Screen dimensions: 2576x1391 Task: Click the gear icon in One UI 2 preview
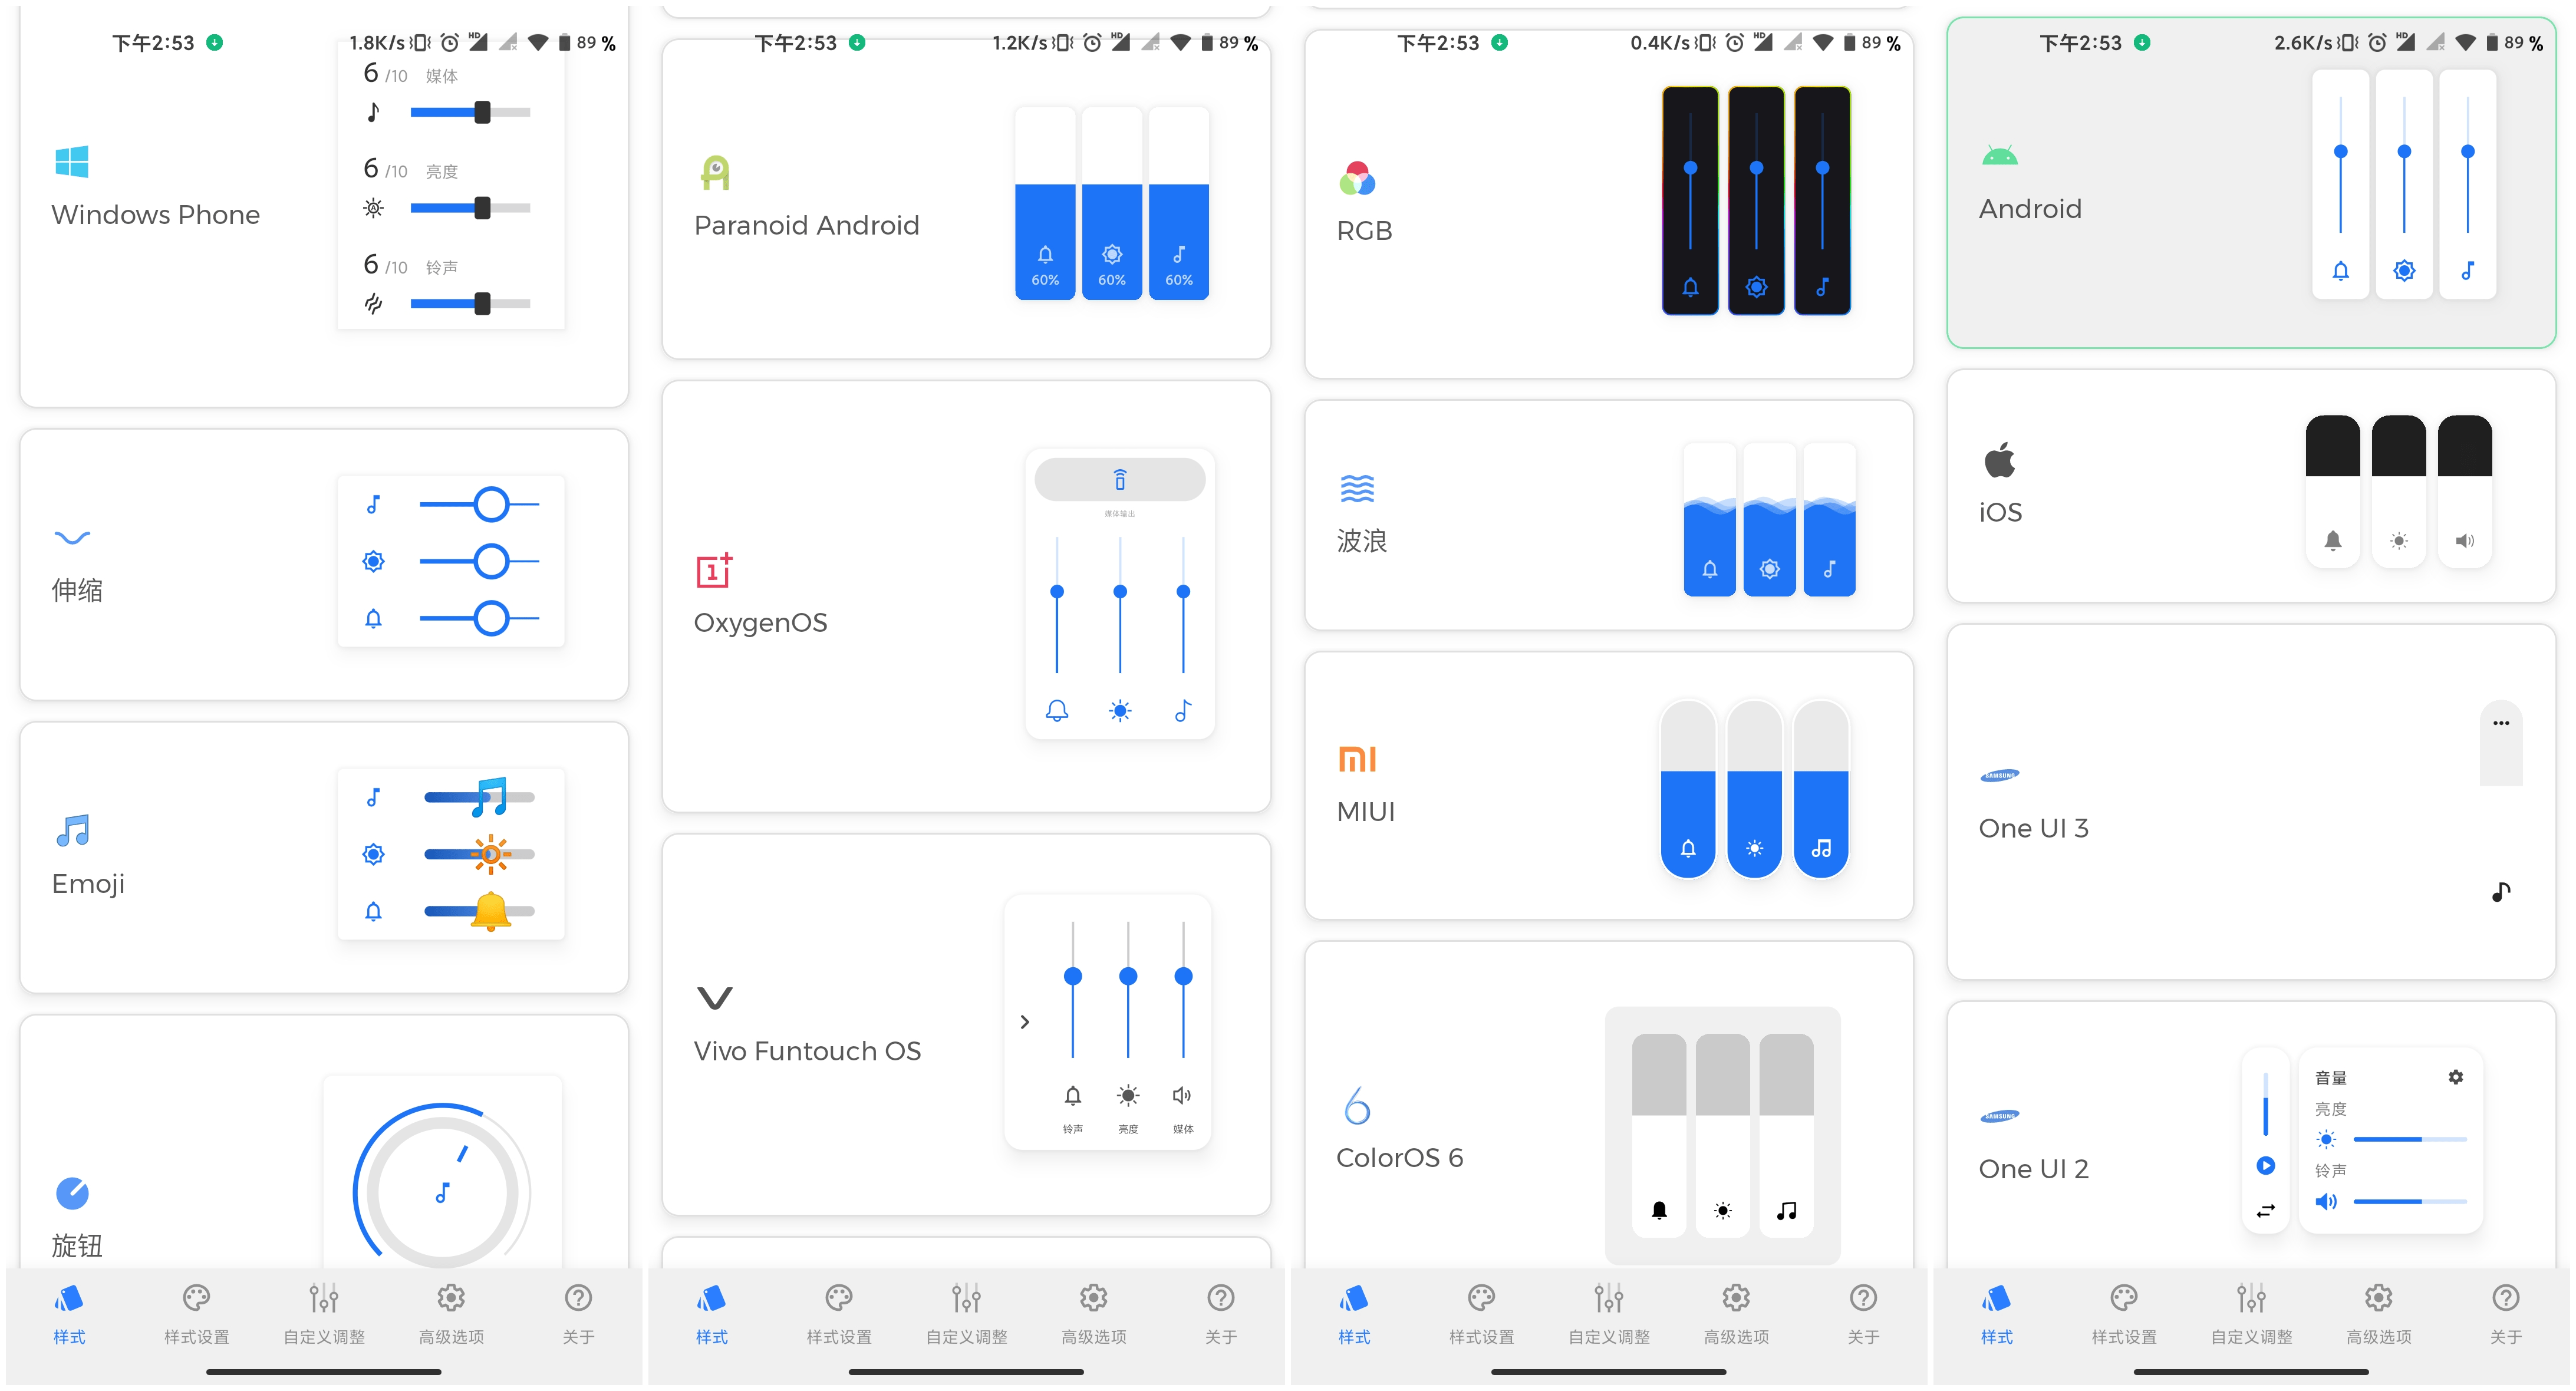click(2455, 1077)
